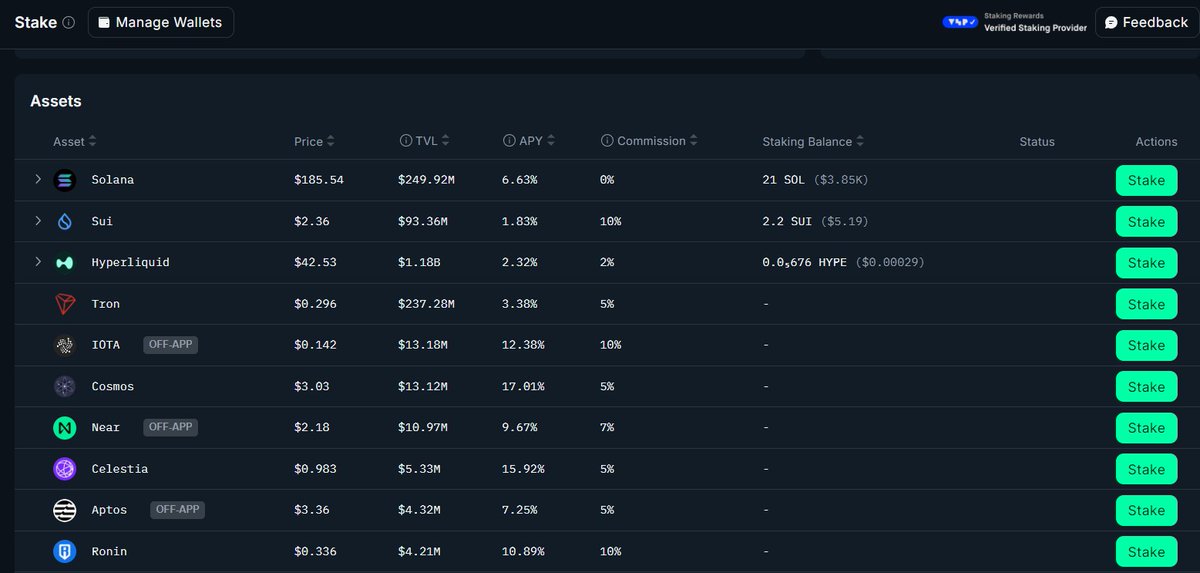Open Manage Wallets
1200x573 pixels.
pos(161,22)
